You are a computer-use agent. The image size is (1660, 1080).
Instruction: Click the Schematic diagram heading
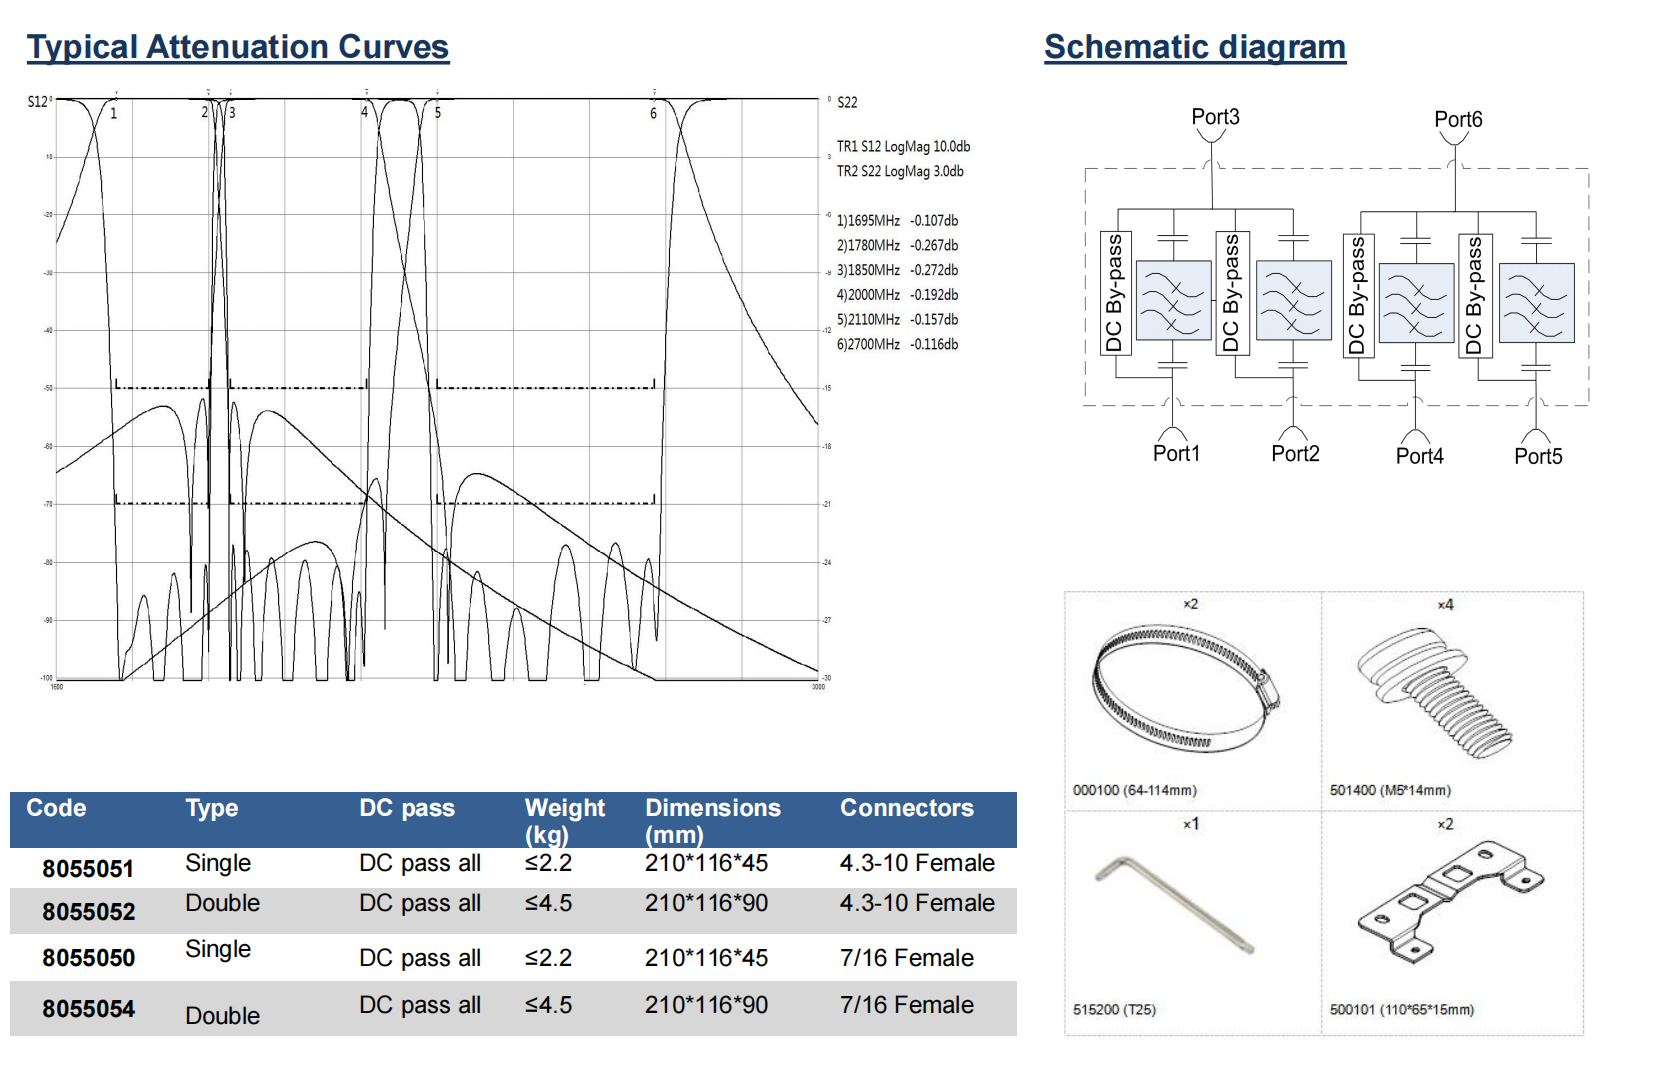click(x=1194, y=47)
